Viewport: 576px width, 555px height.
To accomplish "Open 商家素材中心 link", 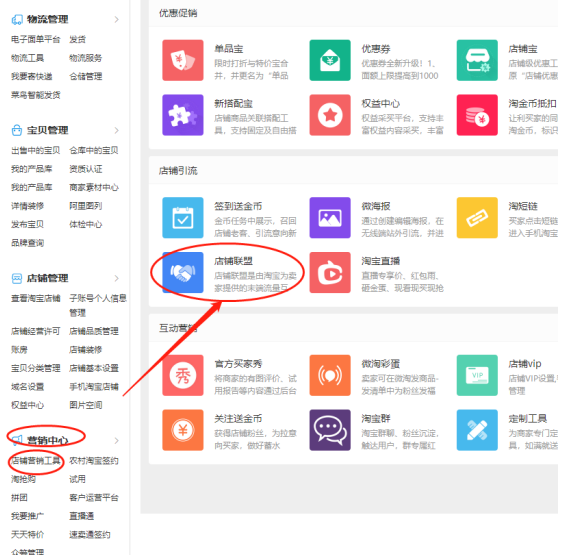I will click(94, 187).
